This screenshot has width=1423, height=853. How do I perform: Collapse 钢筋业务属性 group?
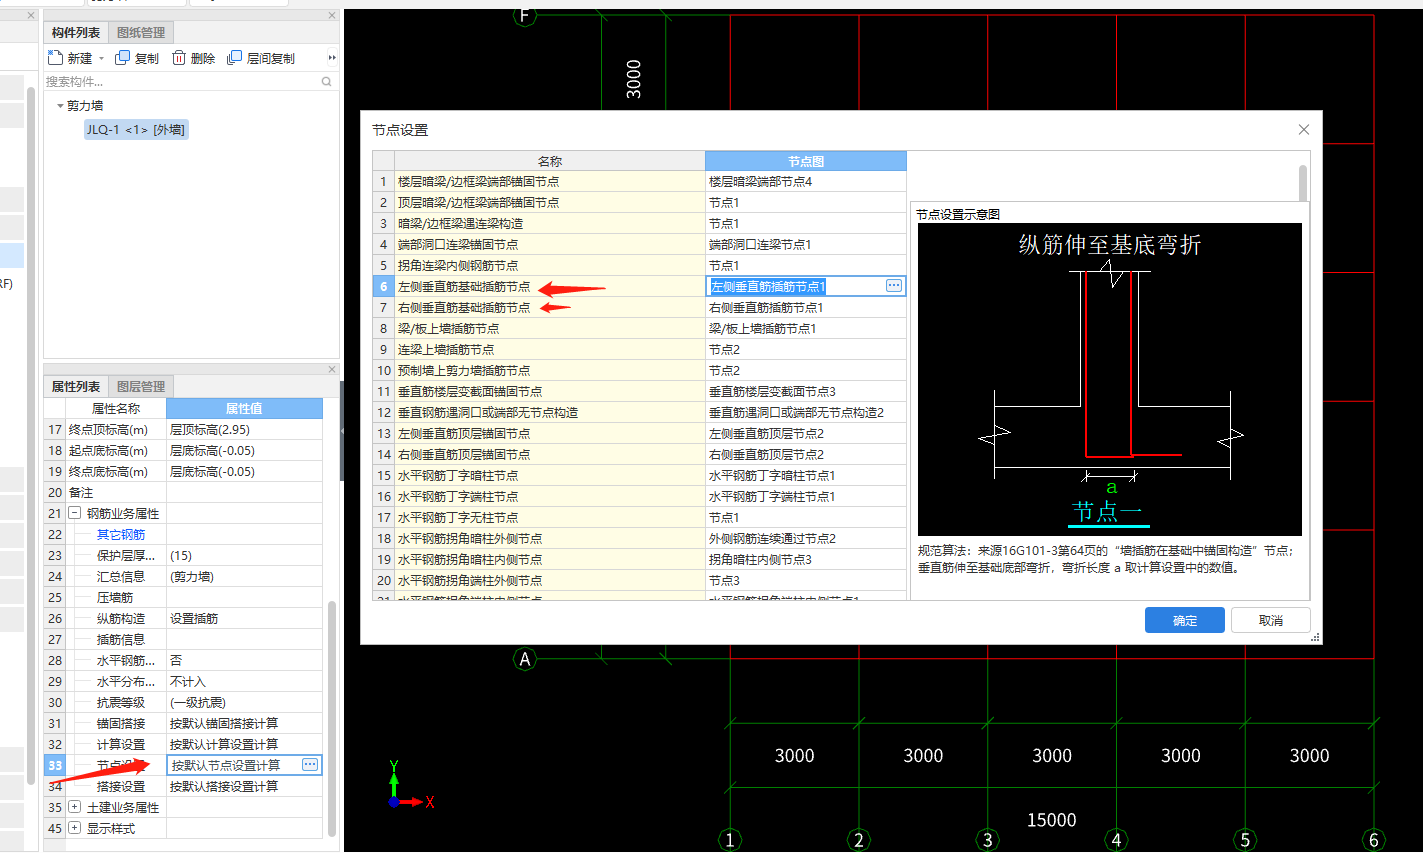click(75, 513)
